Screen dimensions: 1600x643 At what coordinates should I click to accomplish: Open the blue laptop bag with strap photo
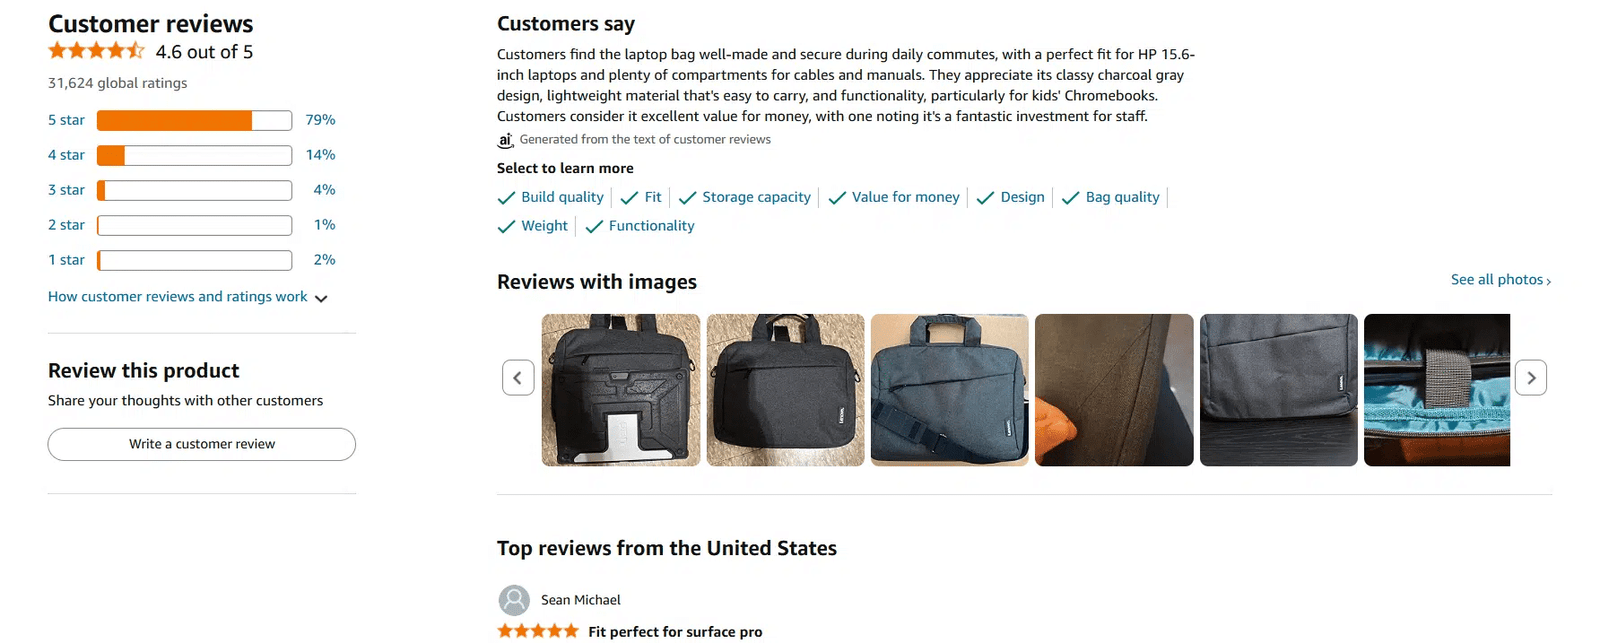point(949,390)
